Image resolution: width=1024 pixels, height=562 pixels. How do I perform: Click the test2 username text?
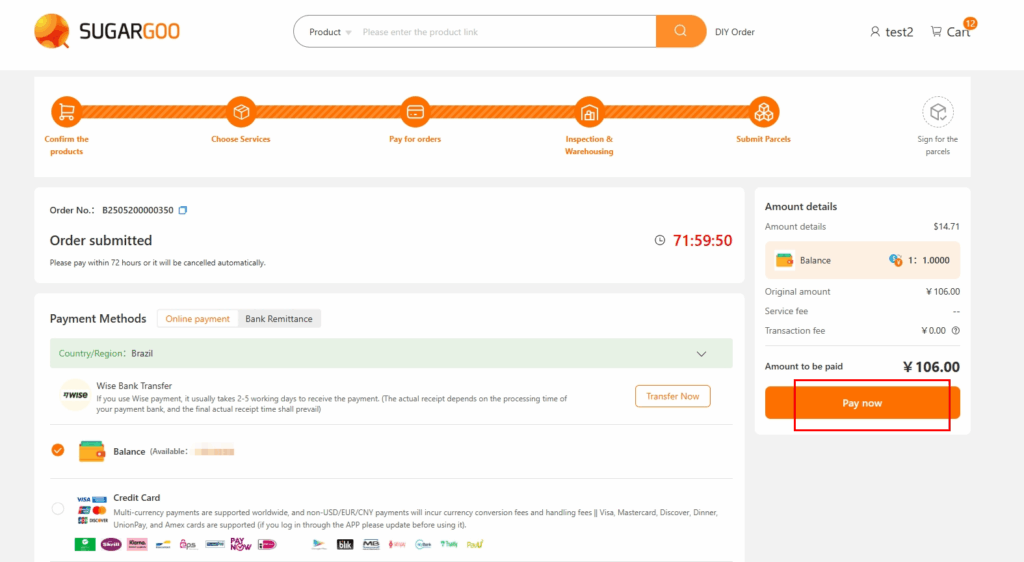coord(899,32)
